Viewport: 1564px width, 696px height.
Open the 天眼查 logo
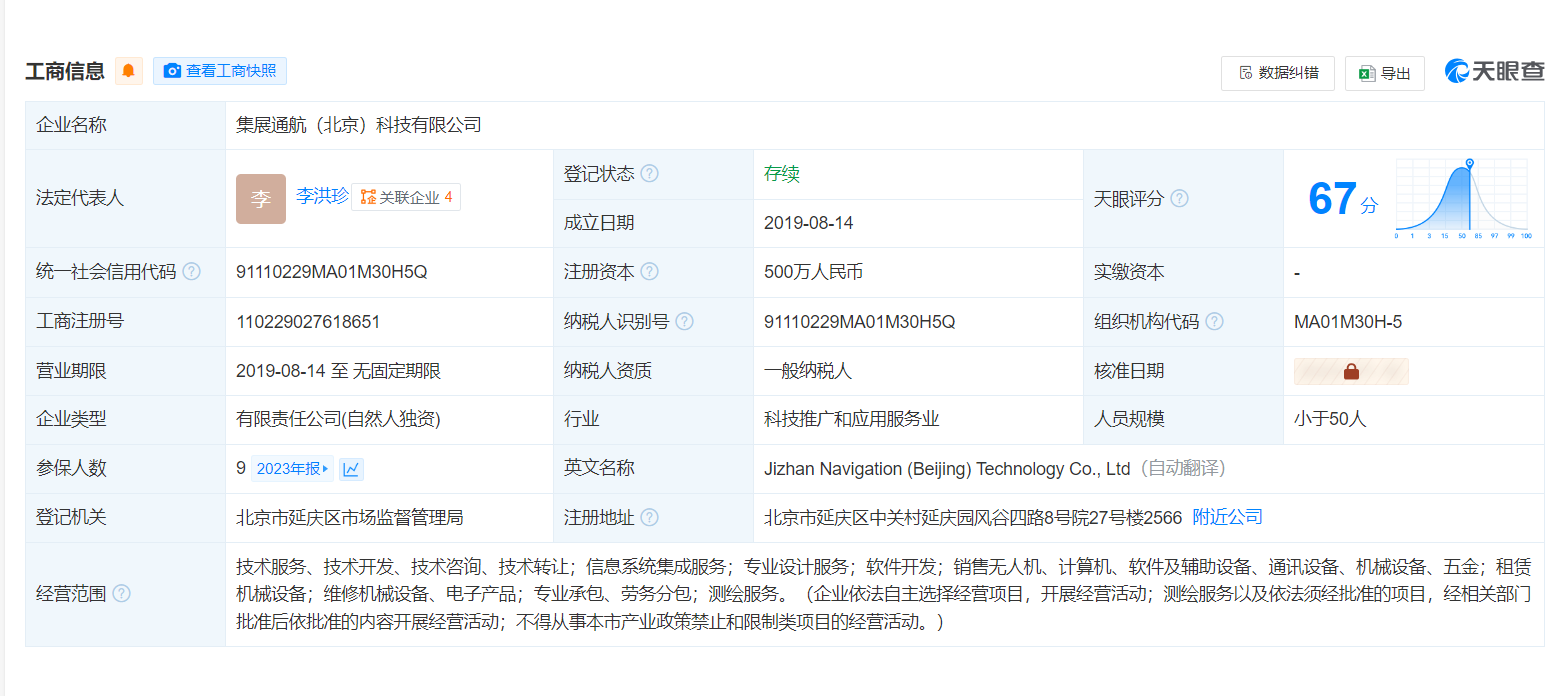point(1494,71)
